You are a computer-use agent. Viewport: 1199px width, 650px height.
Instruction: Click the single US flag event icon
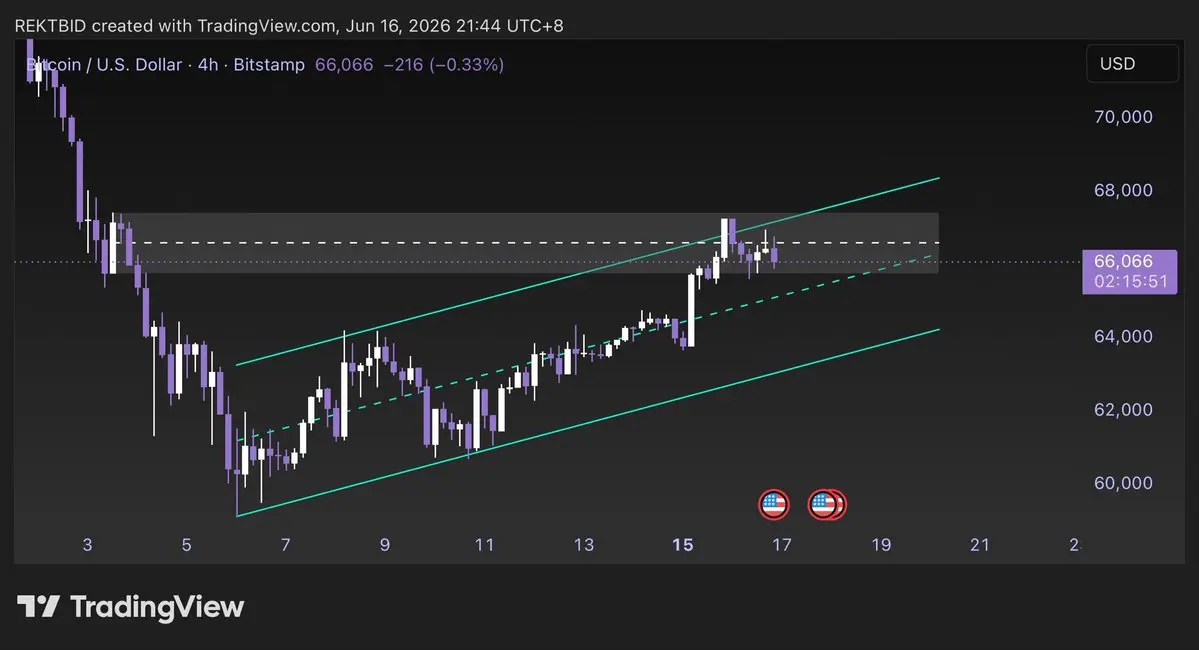pyautogui.click(x=773, y=505)
